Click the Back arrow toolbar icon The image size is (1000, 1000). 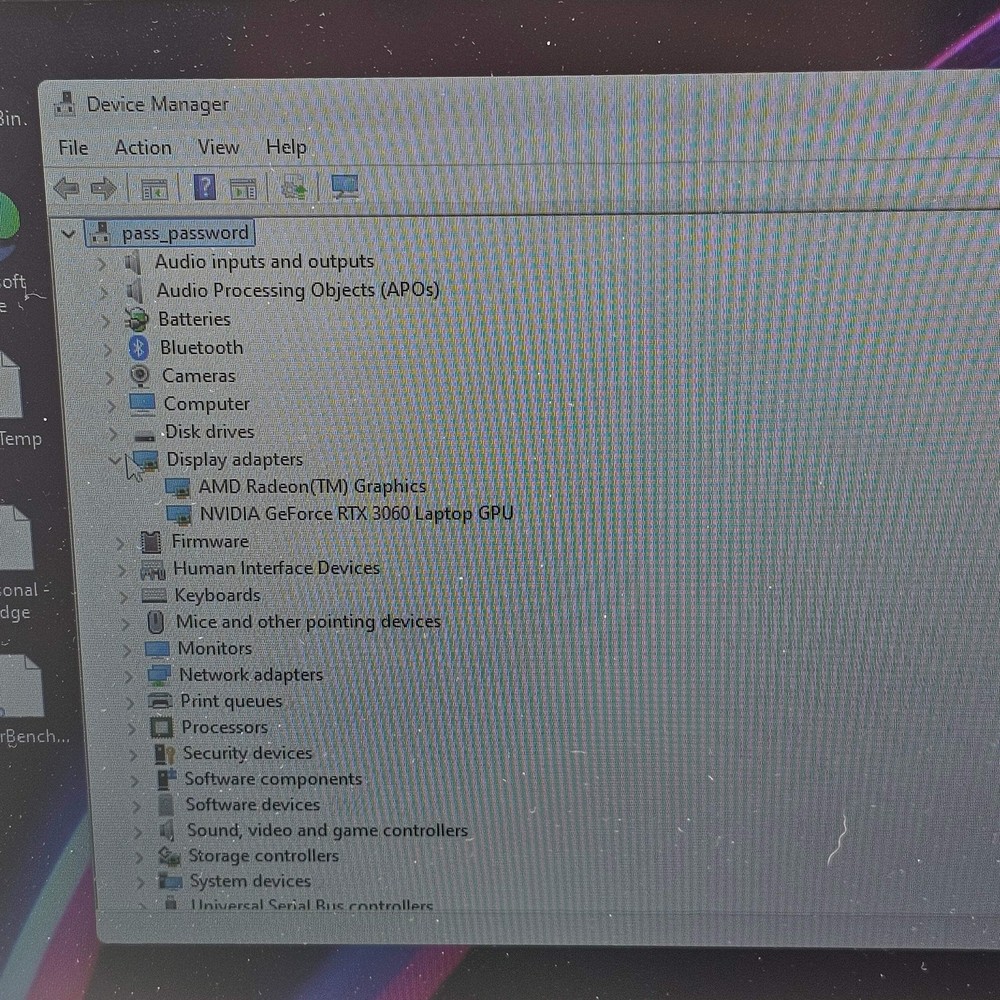pyautogui.click(x=66, y=188)
